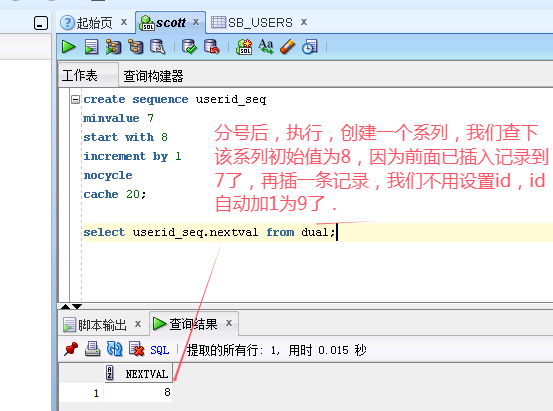Click the 'userid_seq' name in create statement

pyautogui.click(x=231, y=99)
